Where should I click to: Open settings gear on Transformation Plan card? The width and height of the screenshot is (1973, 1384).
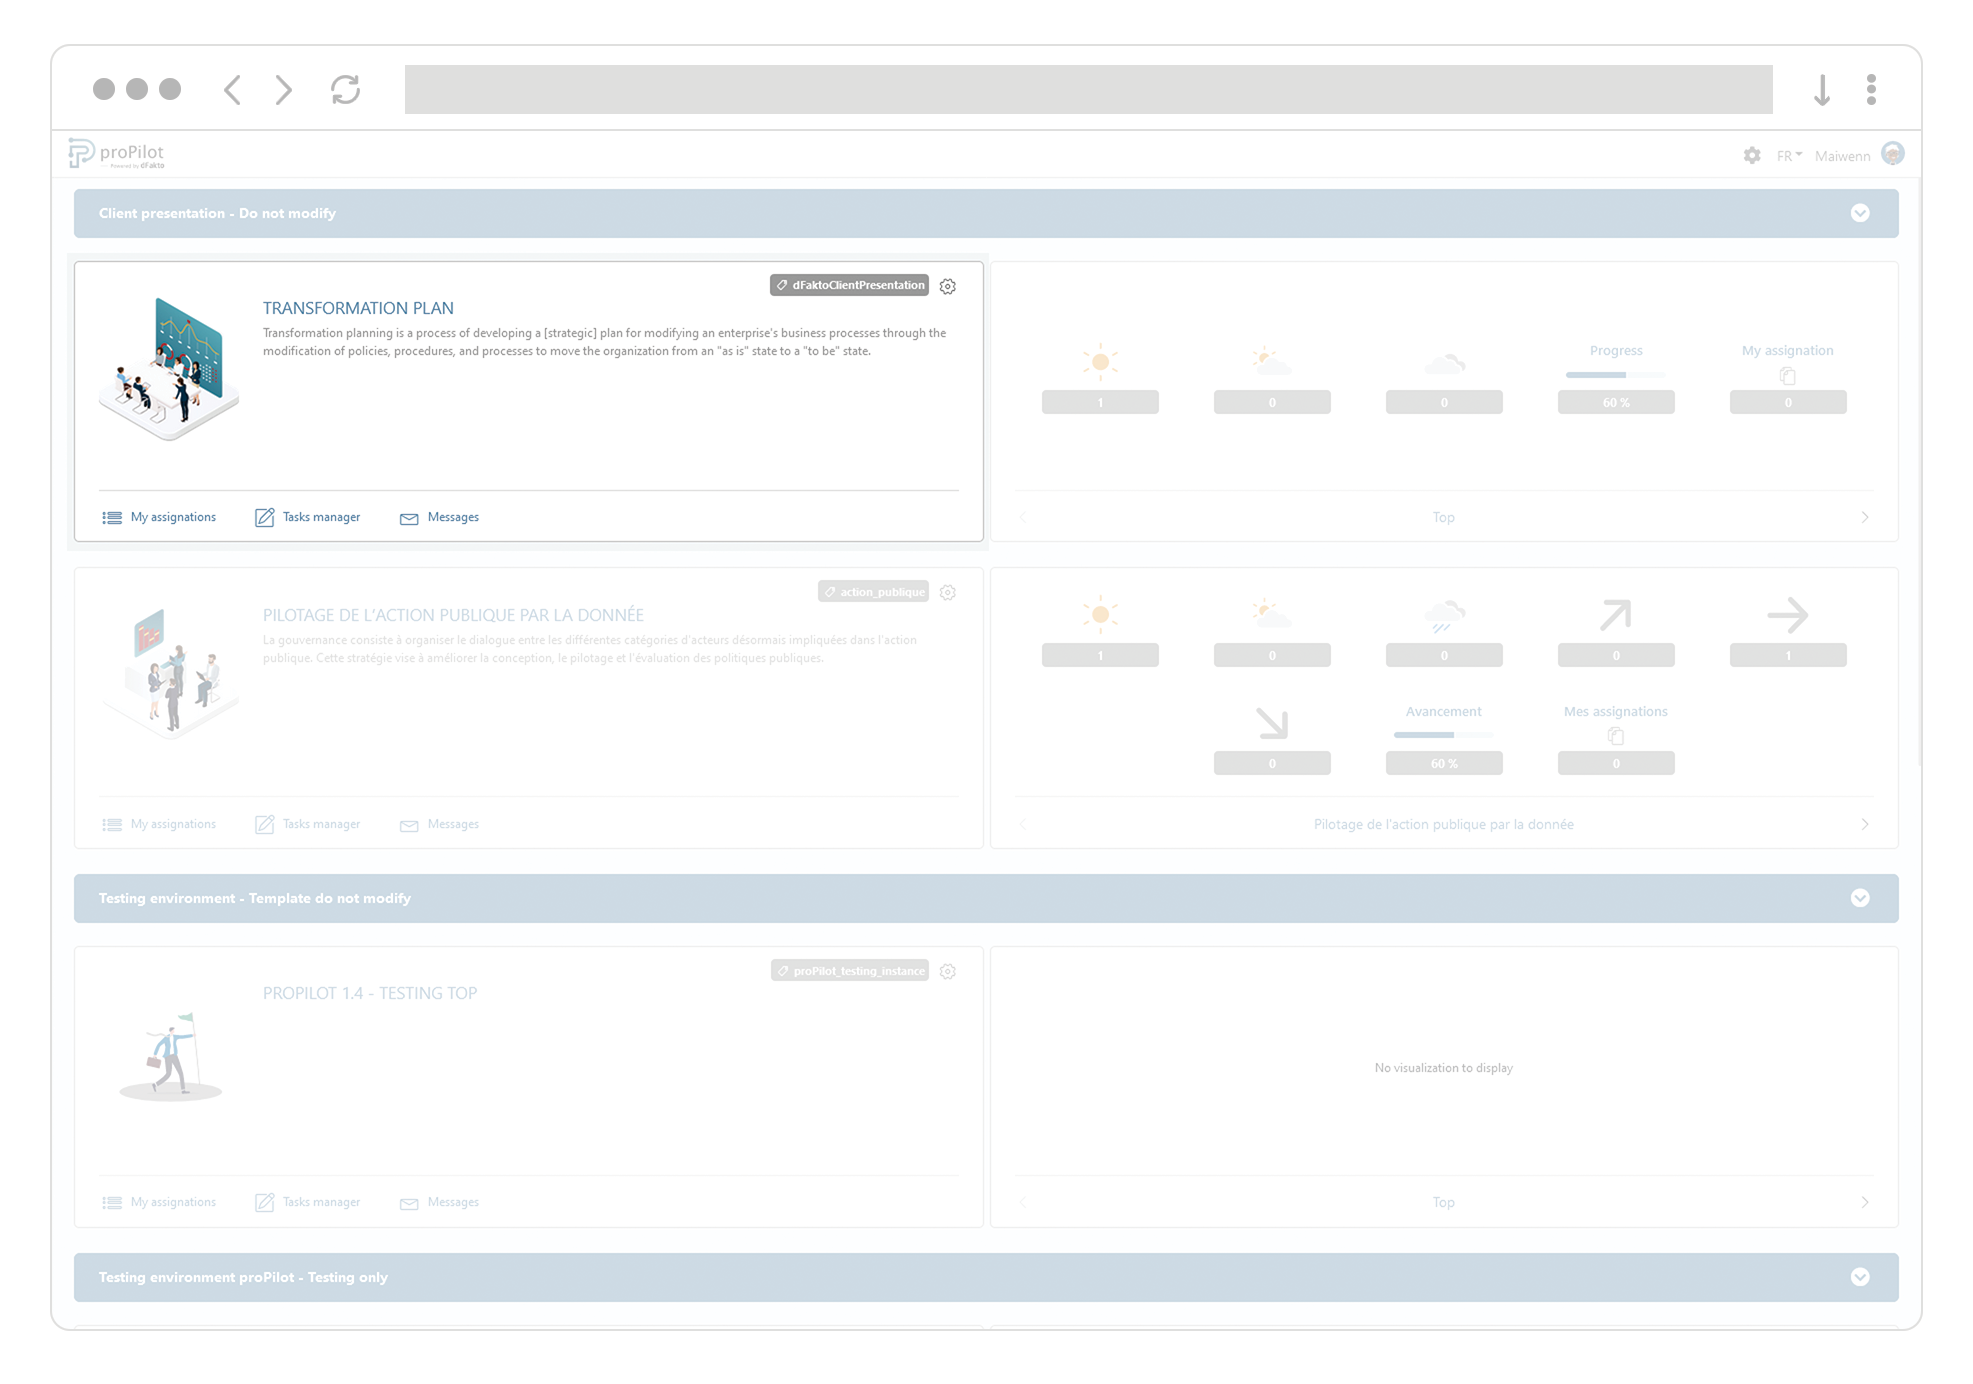click(x=947, y=286)
